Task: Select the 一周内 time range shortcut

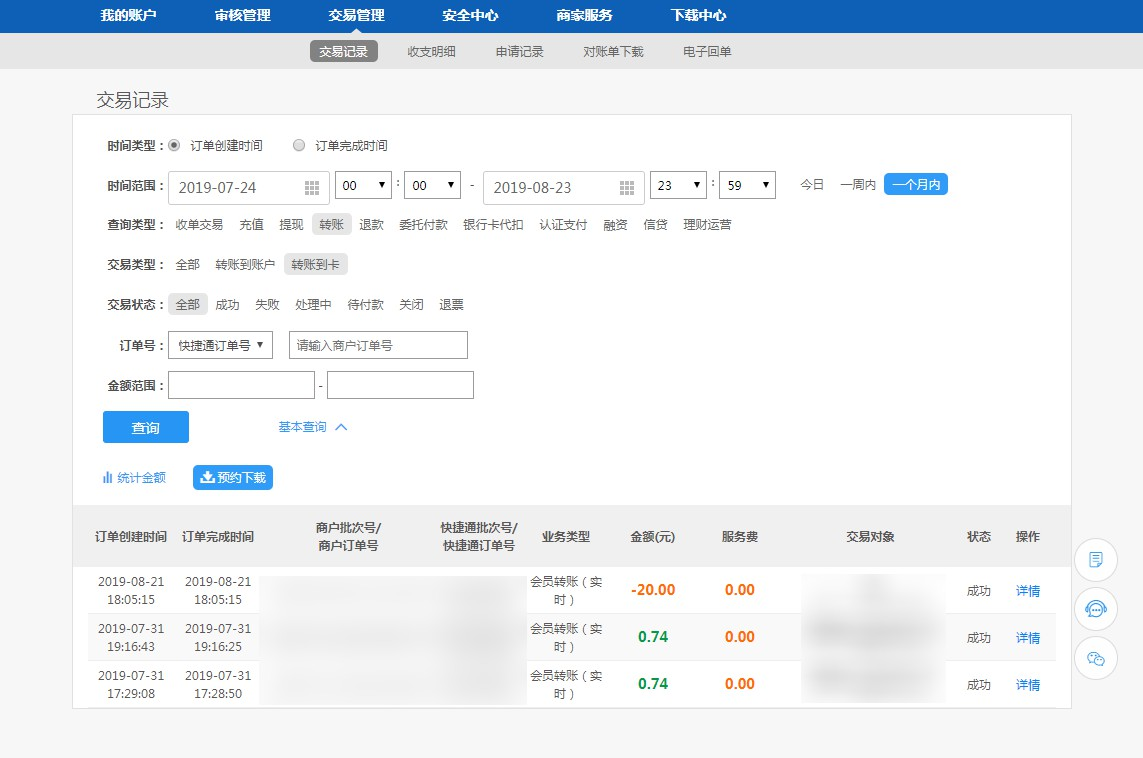Action: pyautogui.click(x=858, y=185)
